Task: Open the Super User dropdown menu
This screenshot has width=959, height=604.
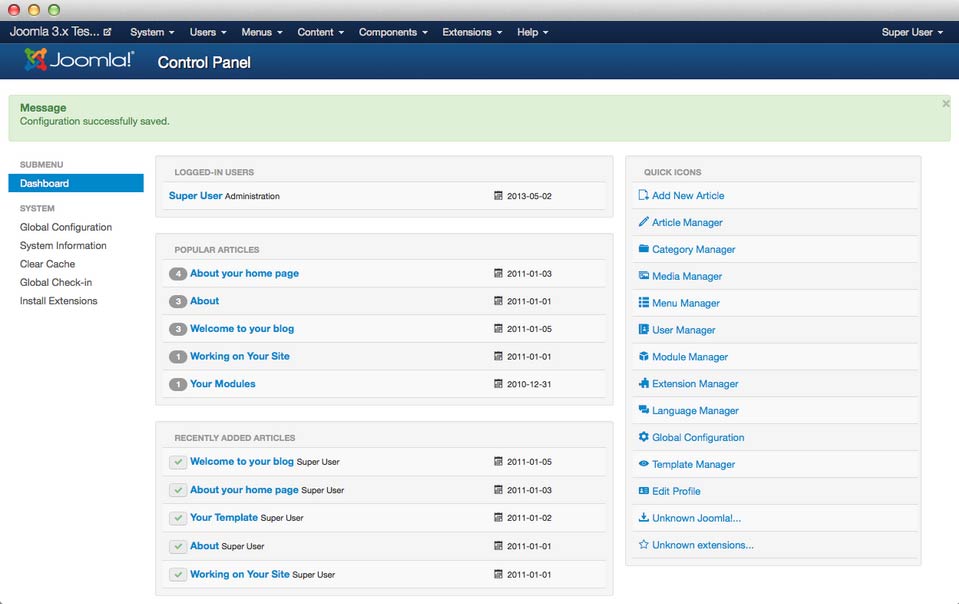Action: point(912,32)
